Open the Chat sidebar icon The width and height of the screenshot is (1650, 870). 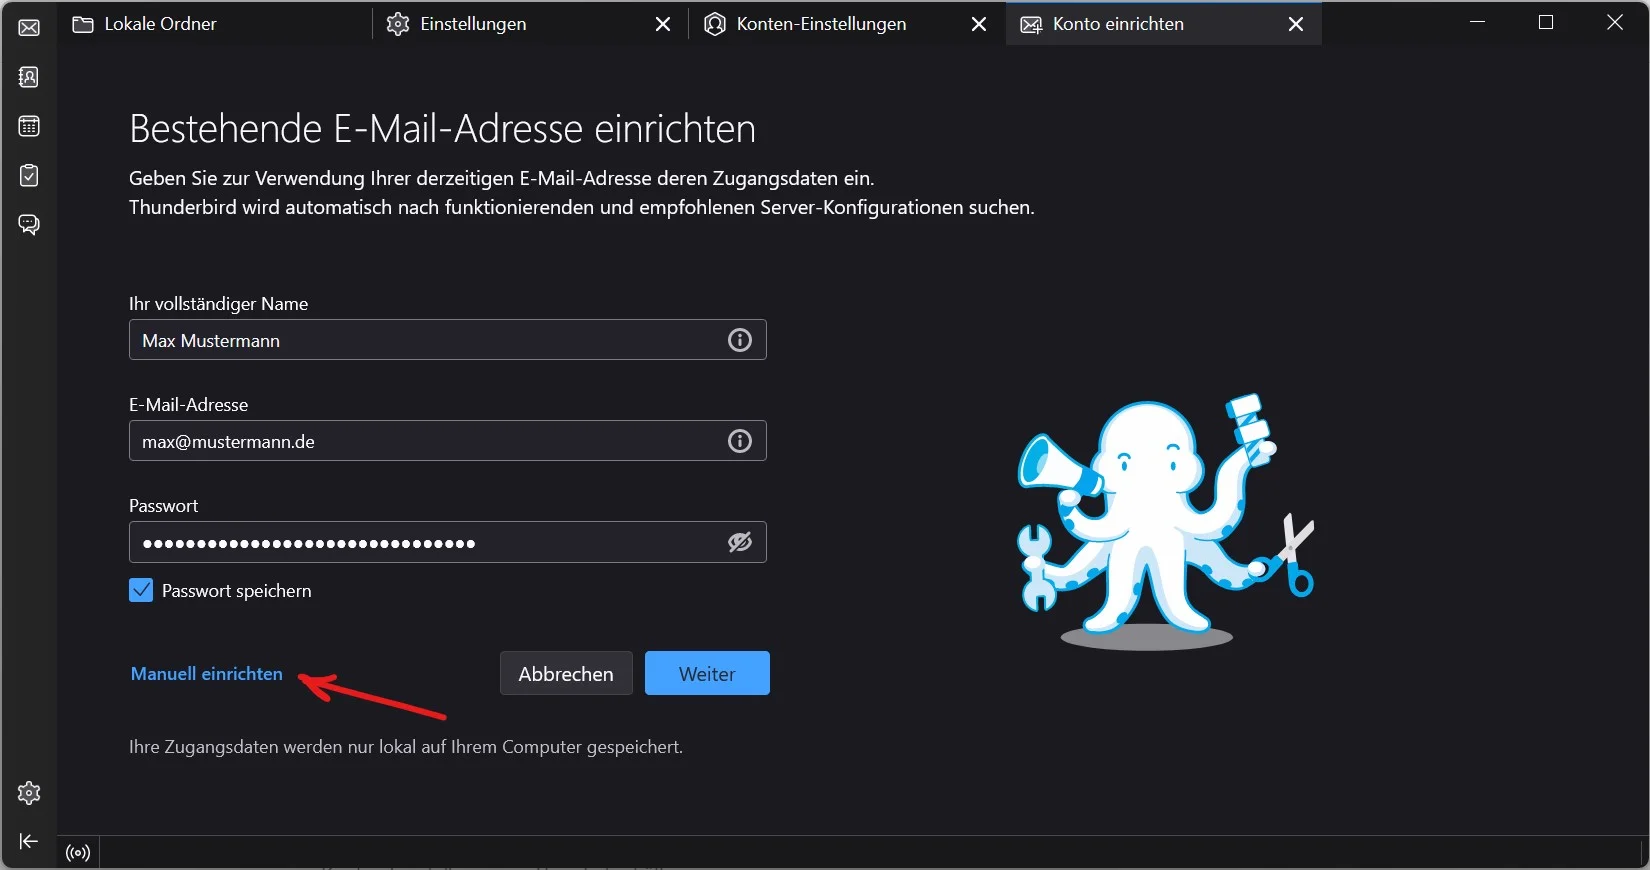29,224
